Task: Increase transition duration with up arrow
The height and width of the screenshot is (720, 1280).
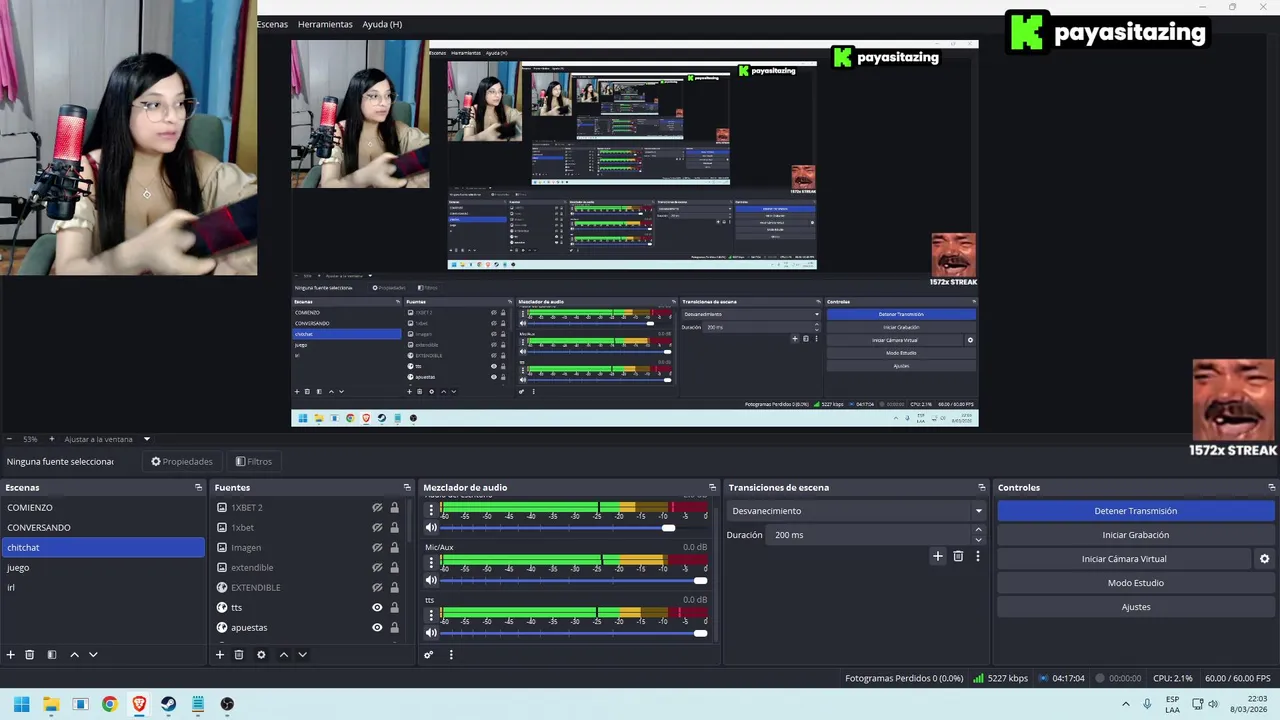Action: coord(978,530)
